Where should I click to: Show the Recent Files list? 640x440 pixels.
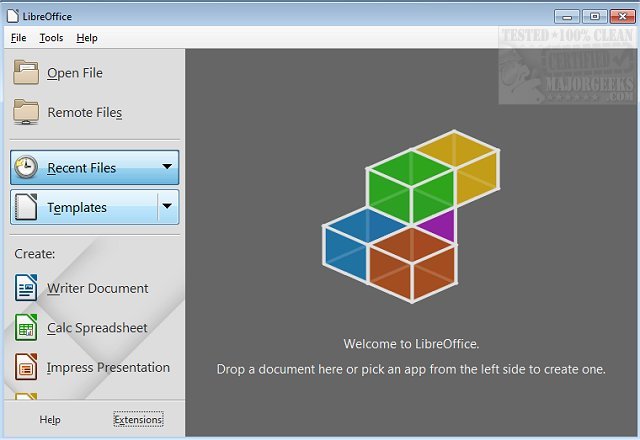(94, 167)
